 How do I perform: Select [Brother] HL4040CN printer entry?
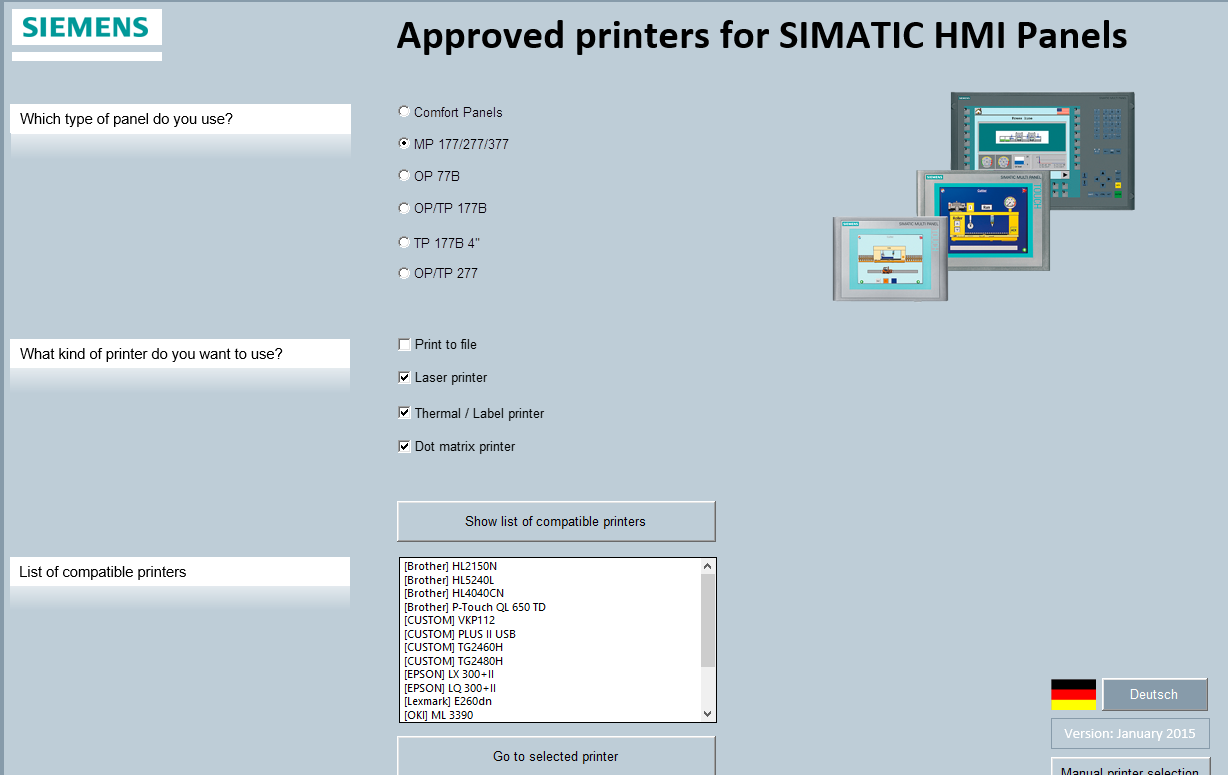(551, 593)
